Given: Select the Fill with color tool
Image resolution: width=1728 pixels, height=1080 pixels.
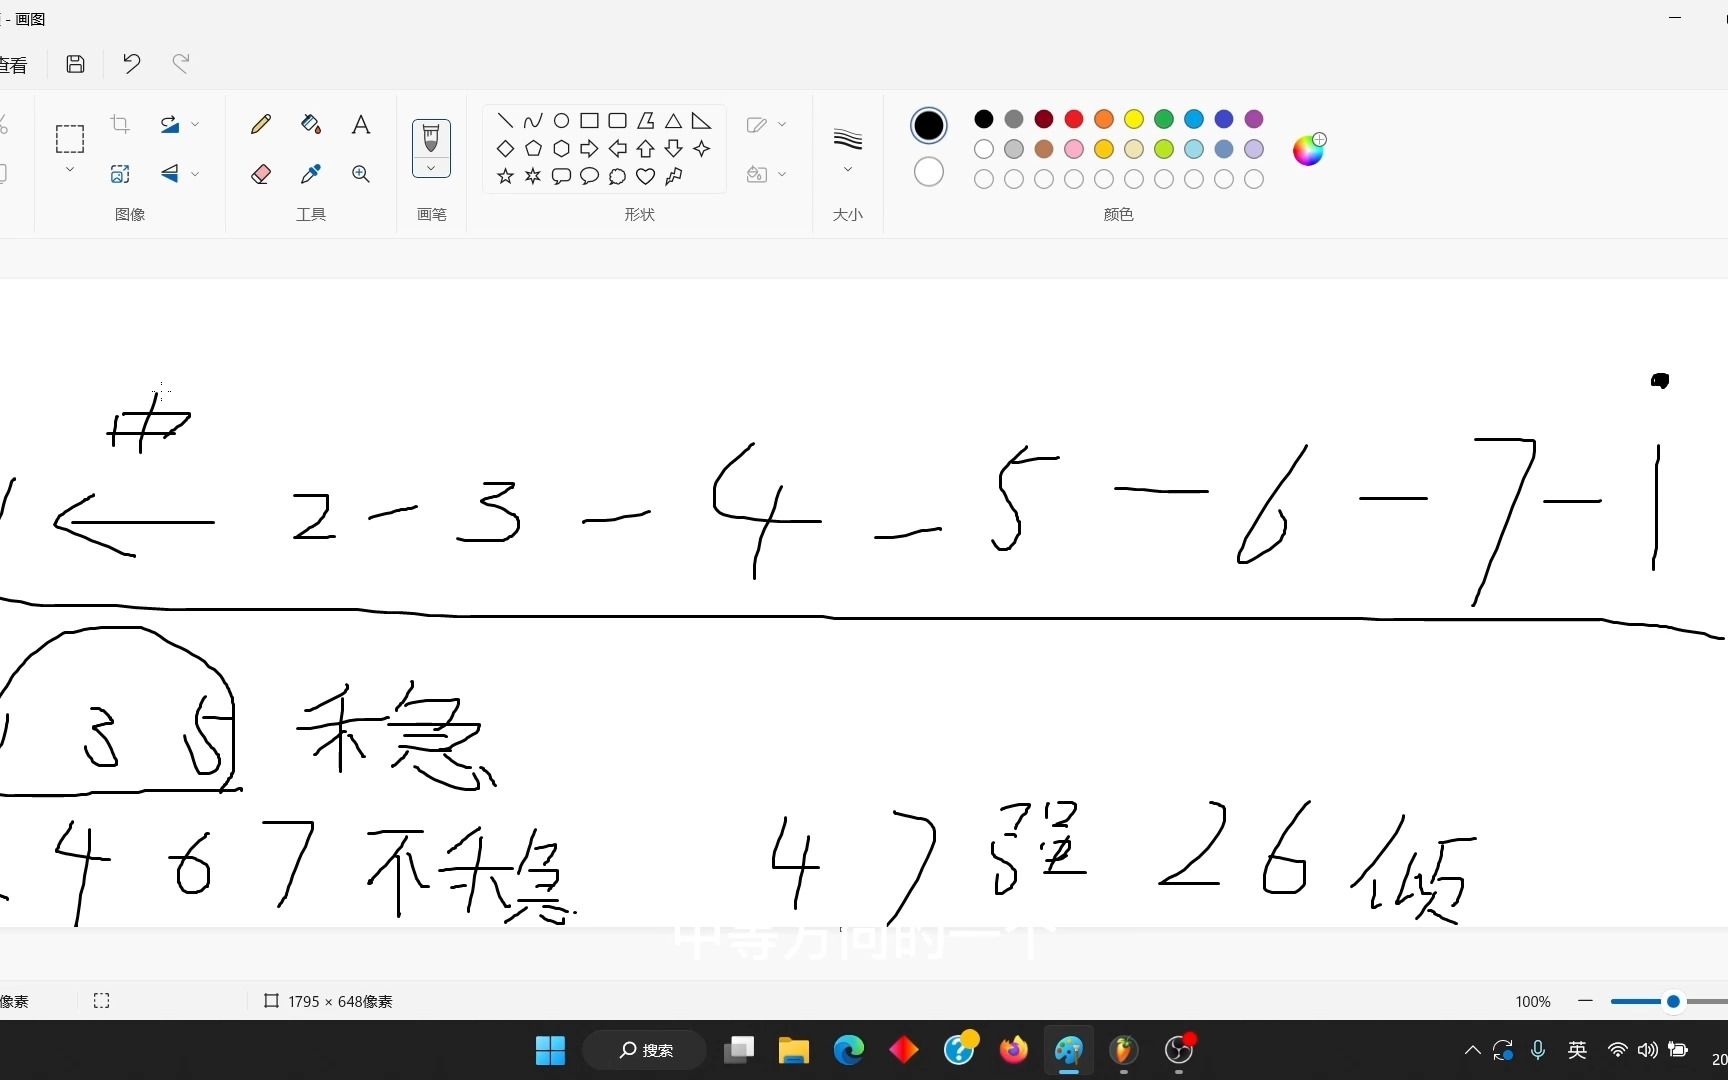Looking at the screenshot, I should (310, 124).
